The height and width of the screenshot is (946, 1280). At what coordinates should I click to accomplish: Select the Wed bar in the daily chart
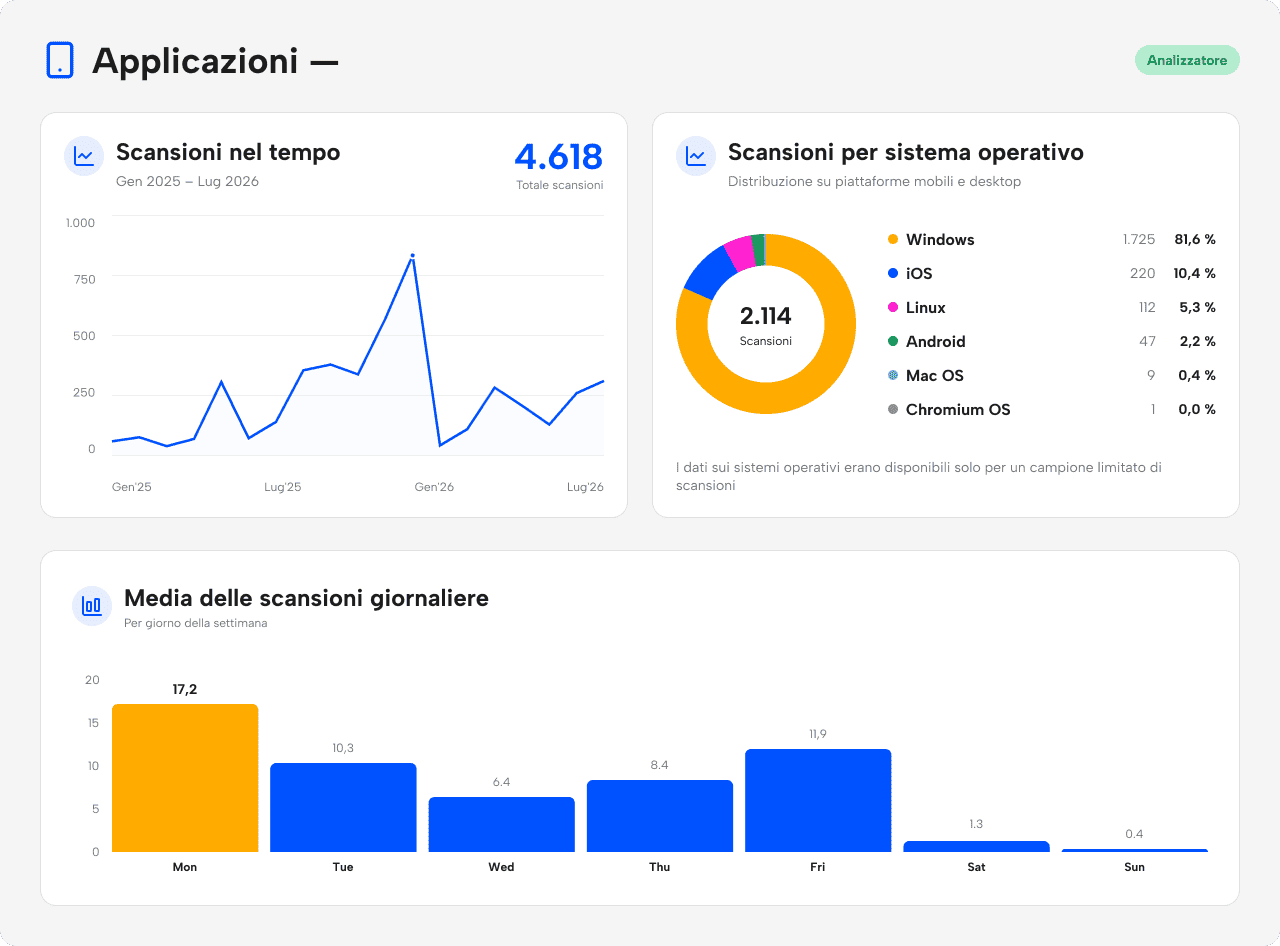pyautogui.click(x=502, y=824)
